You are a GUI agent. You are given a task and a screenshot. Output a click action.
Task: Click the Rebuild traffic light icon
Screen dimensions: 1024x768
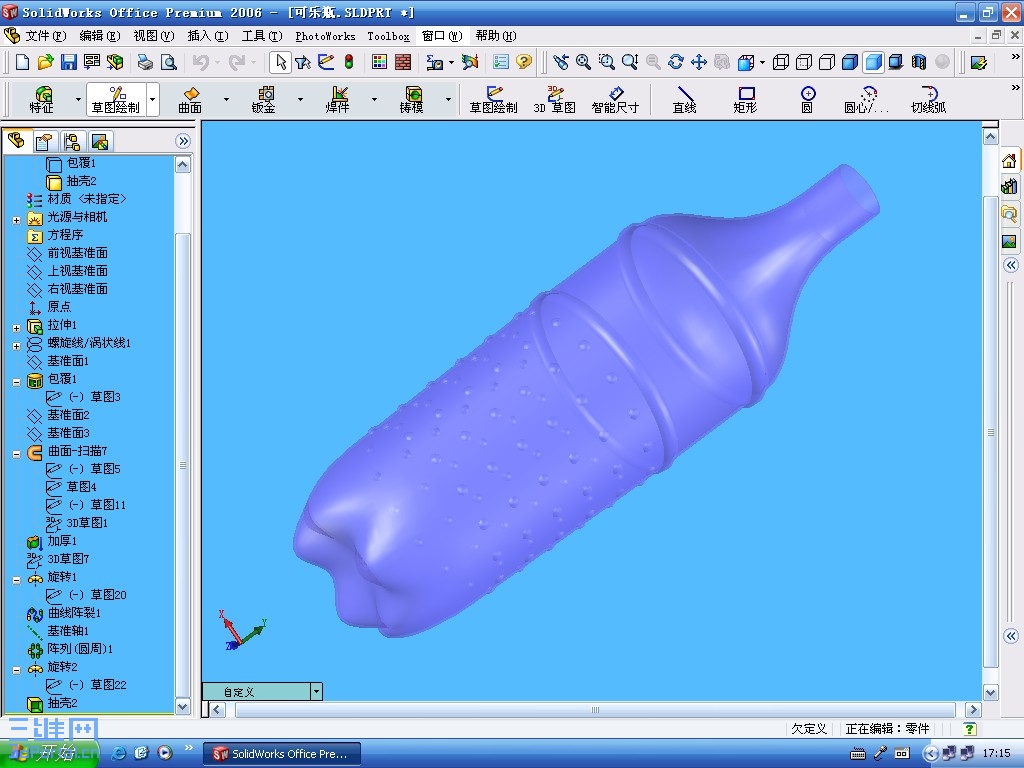(x=349, y=62)
